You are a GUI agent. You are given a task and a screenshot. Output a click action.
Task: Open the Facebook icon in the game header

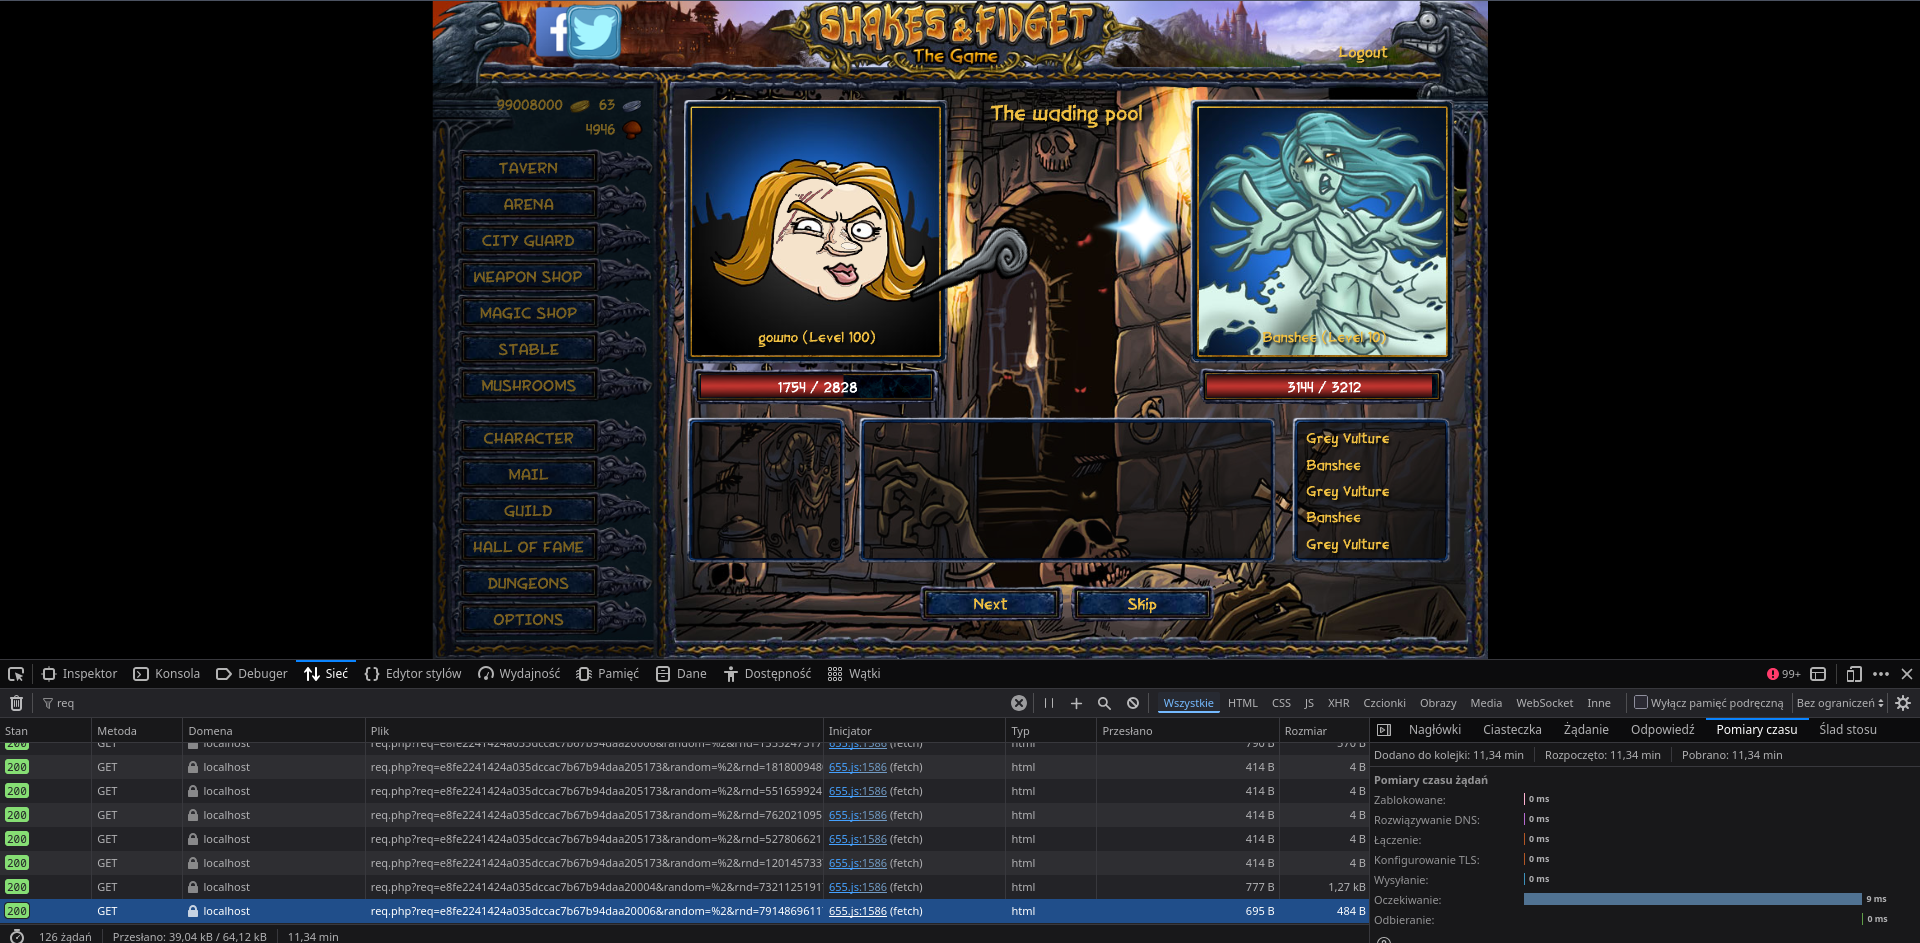pos(553,32)
